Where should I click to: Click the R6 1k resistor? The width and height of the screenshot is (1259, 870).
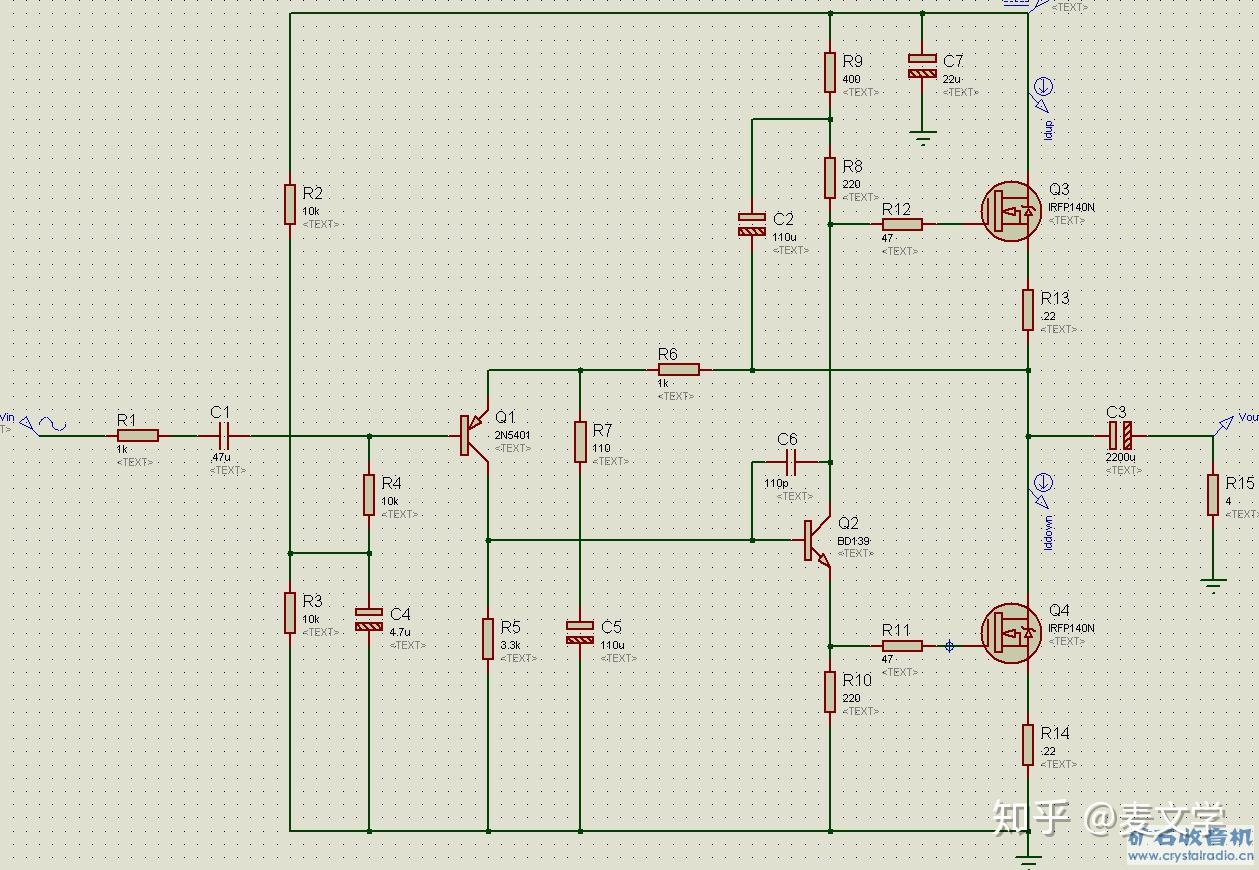tap(679, 369)
